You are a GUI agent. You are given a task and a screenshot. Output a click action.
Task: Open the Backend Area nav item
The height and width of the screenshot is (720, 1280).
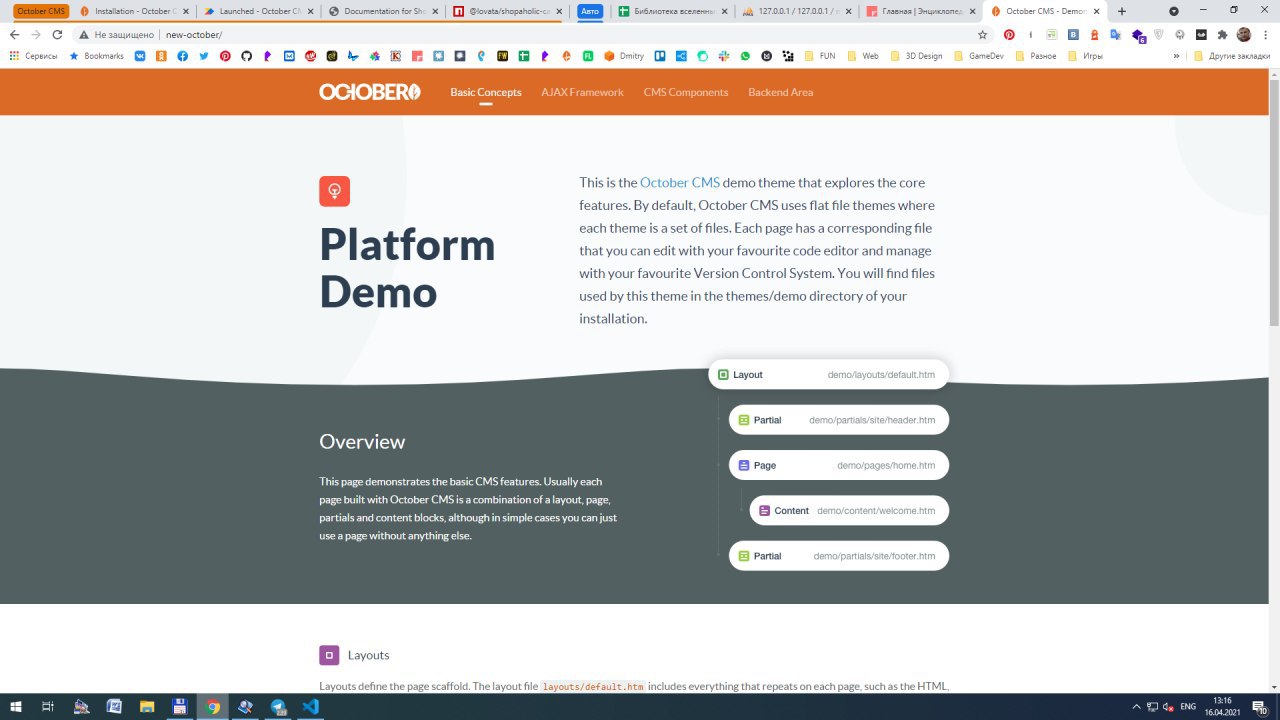pyautogui.click(x=780, y=92)
